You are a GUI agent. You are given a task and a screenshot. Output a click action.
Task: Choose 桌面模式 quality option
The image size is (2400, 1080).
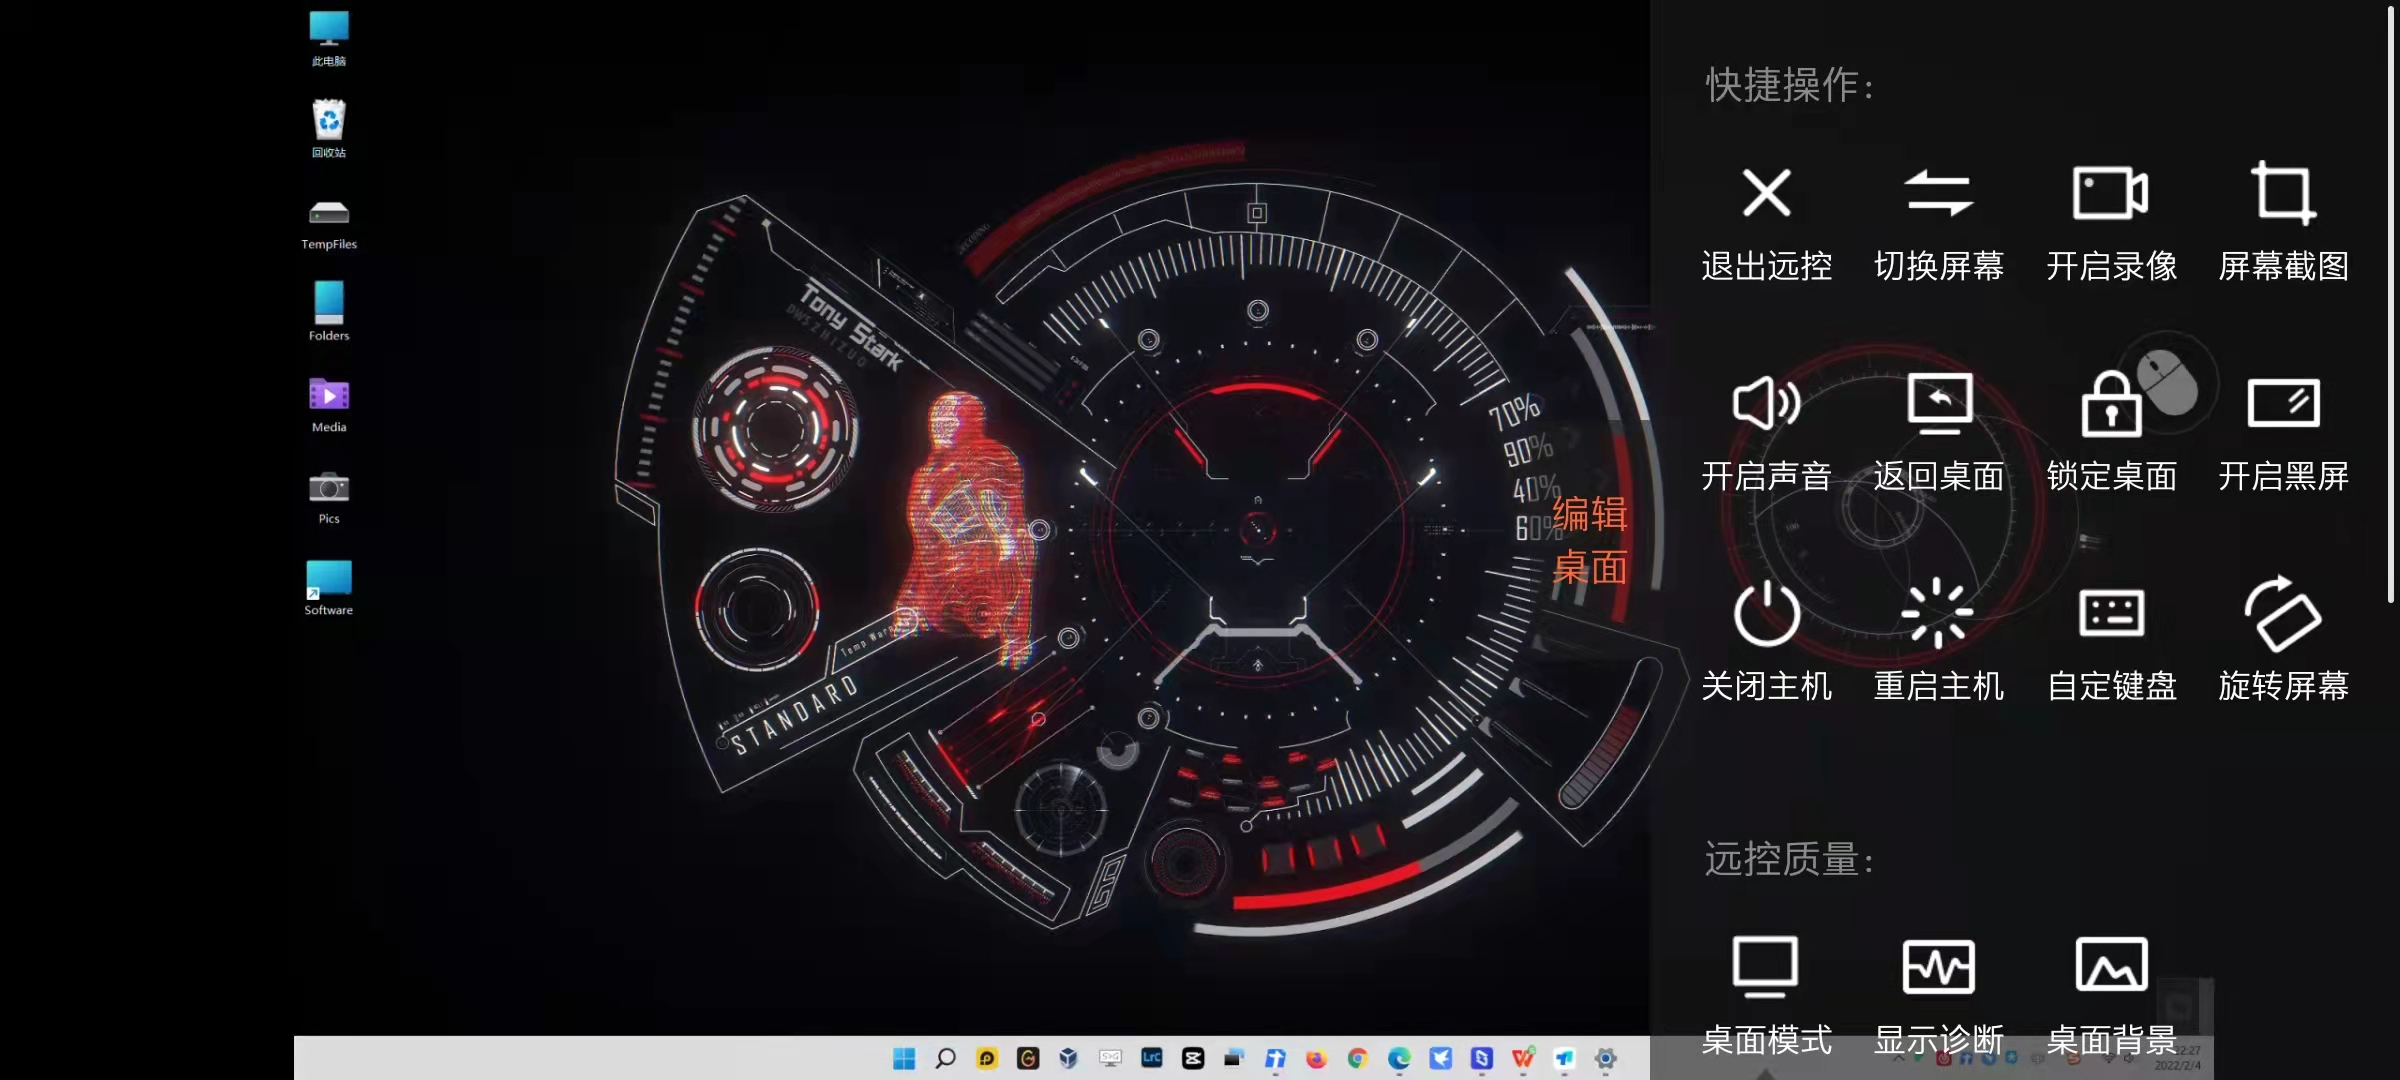click(1766, 997)
